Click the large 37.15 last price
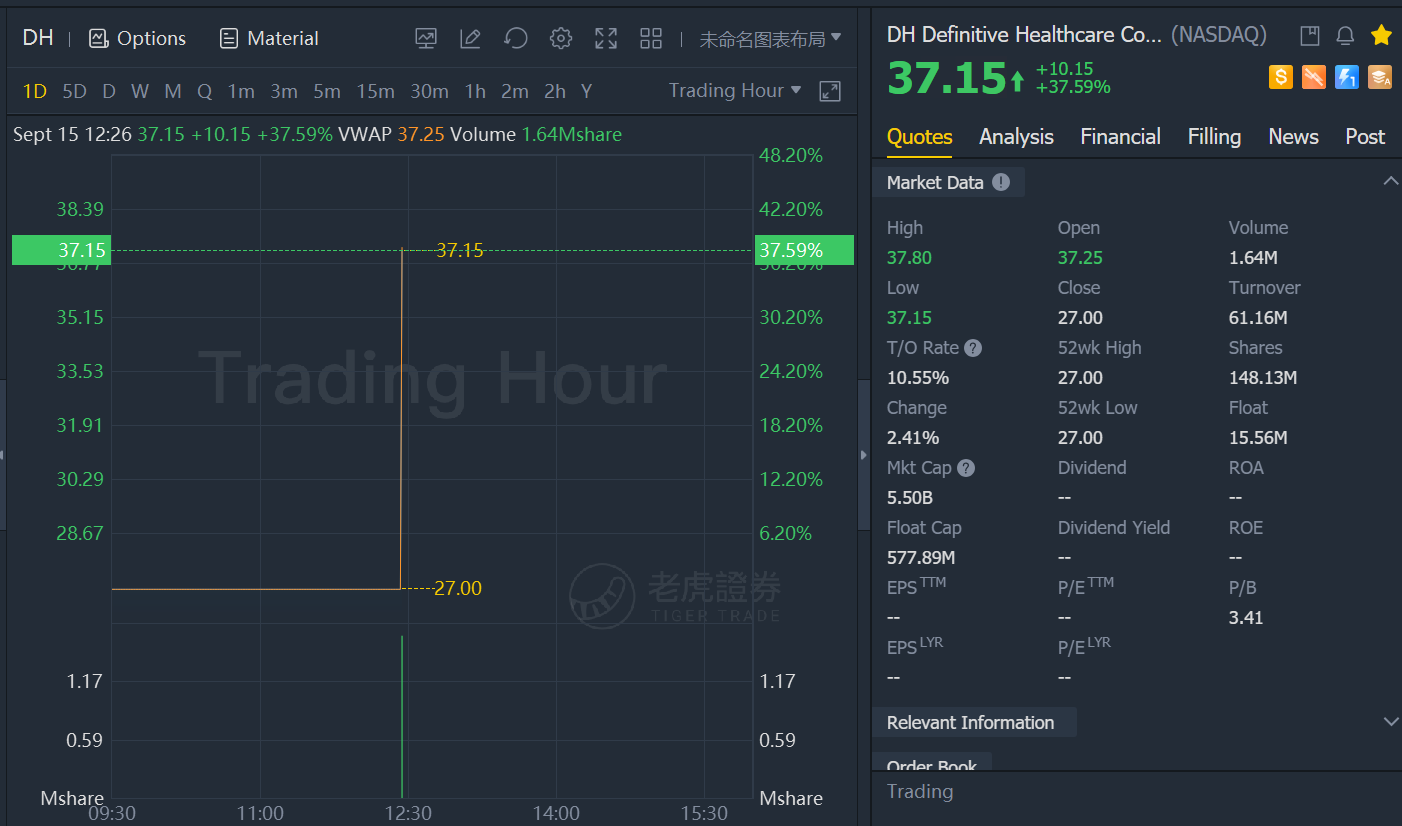This screenshot has height=826, width=1402. pos(946,78)
